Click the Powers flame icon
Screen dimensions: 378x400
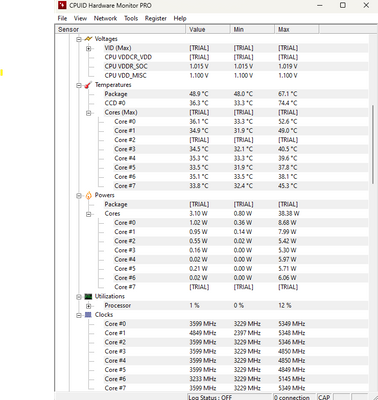[88, 195]
